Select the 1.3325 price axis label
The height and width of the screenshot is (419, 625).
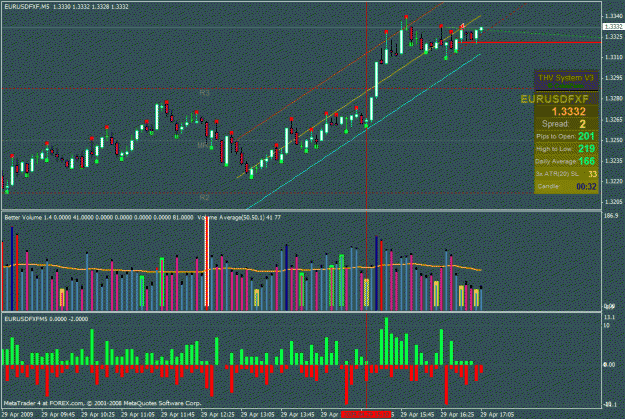tap(613, 37)
